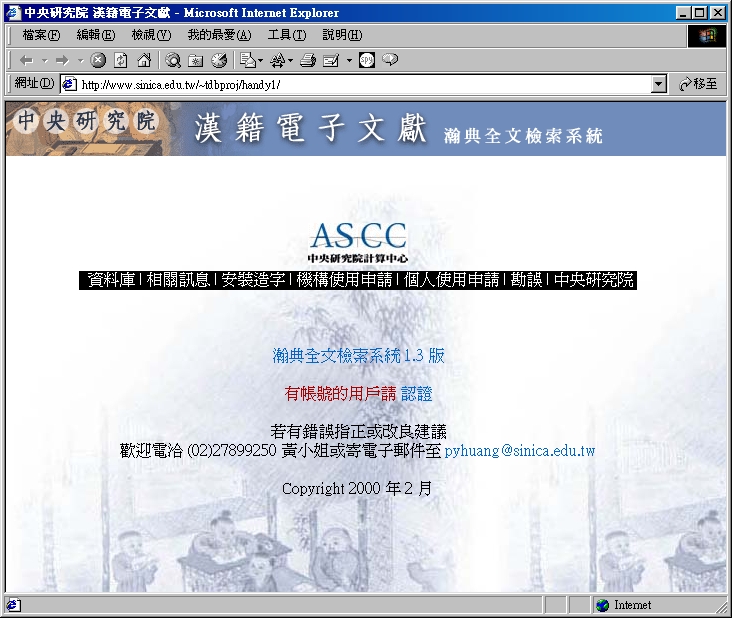The width and height of the screenshot is (732, 618).
Task: Open the Search pane icon
Action: pos(173,60)
